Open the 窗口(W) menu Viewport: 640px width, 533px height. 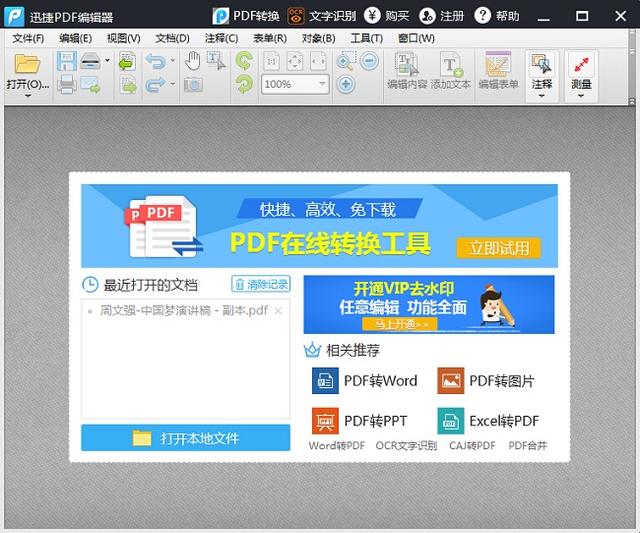(416, 38)
